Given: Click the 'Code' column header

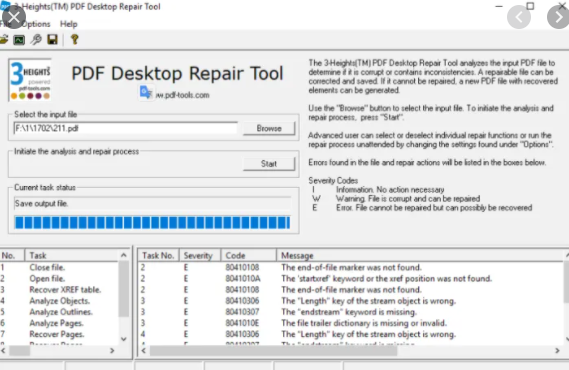Looking at the screenshot, I should [249, 255].
